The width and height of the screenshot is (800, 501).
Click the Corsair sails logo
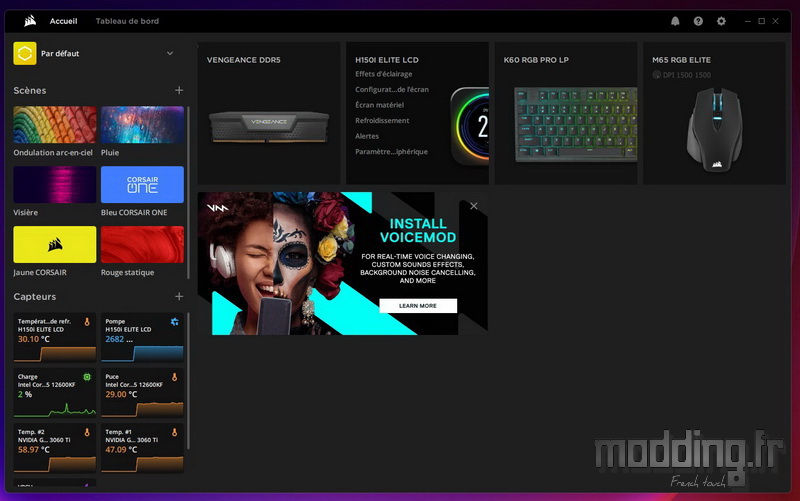point(30,21)
